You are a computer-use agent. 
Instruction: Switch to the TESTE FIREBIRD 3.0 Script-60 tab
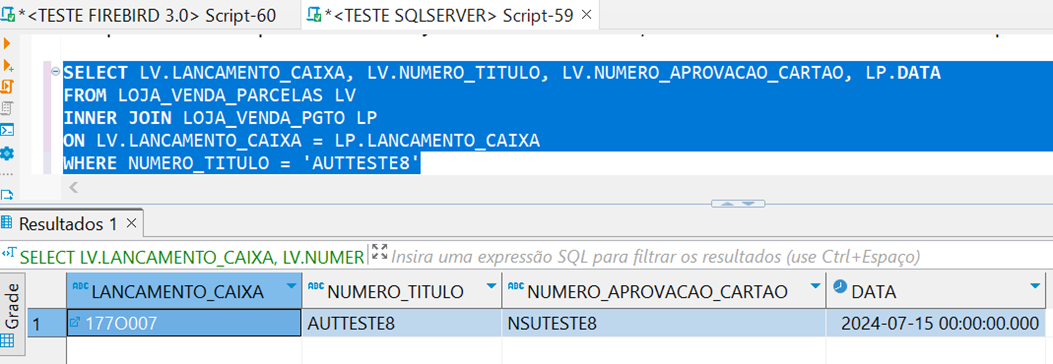pyautogui.click(x=143, y=15)
